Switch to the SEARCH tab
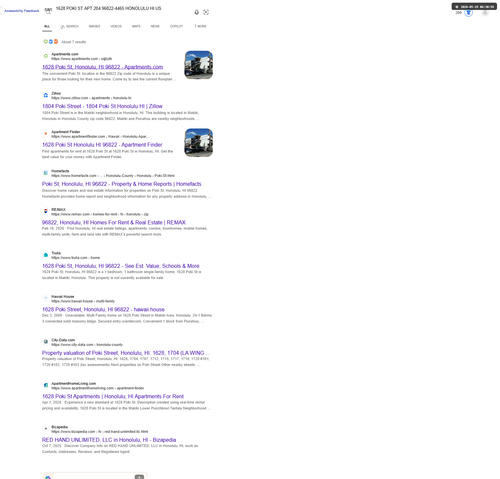500x479 pixels. (69, 26)
